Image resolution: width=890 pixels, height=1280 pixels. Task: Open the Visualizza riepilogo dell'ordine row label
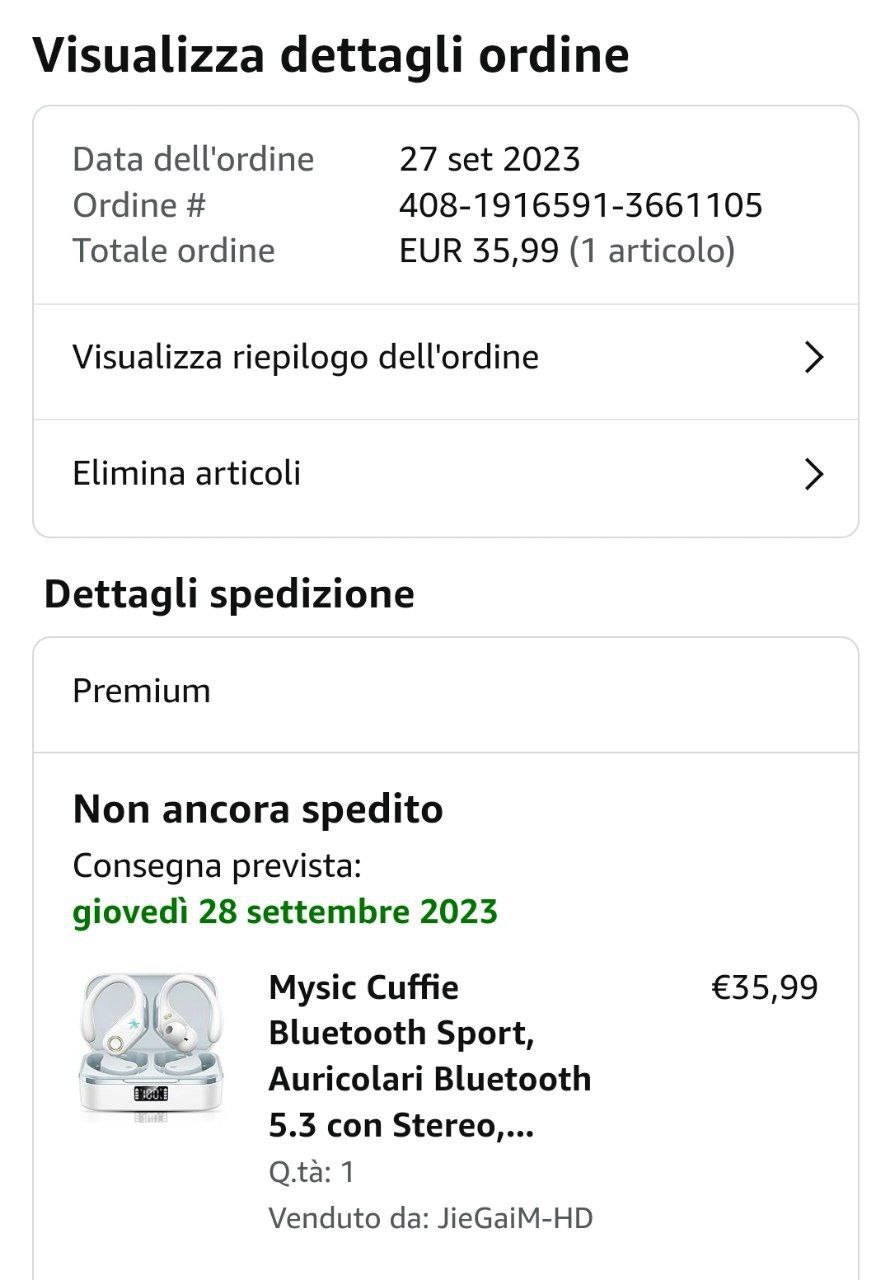pos(305,357)
